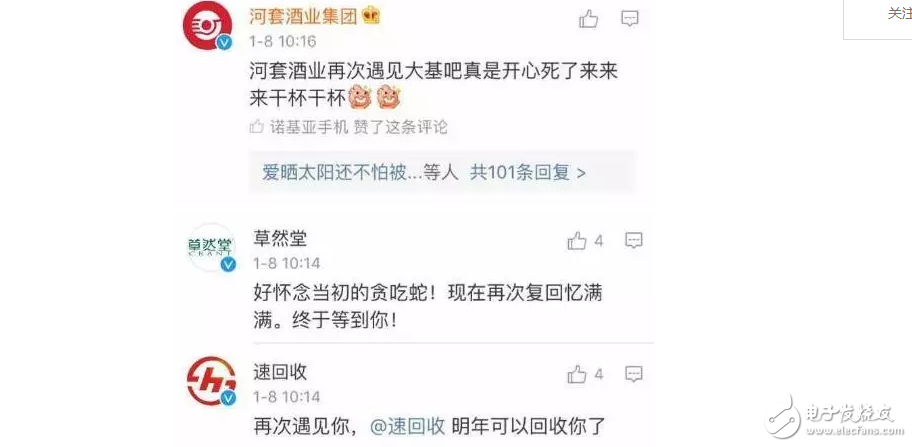Open the 草然堂 username link
Screen dimensions: 912x447
(x=280, y=238)
